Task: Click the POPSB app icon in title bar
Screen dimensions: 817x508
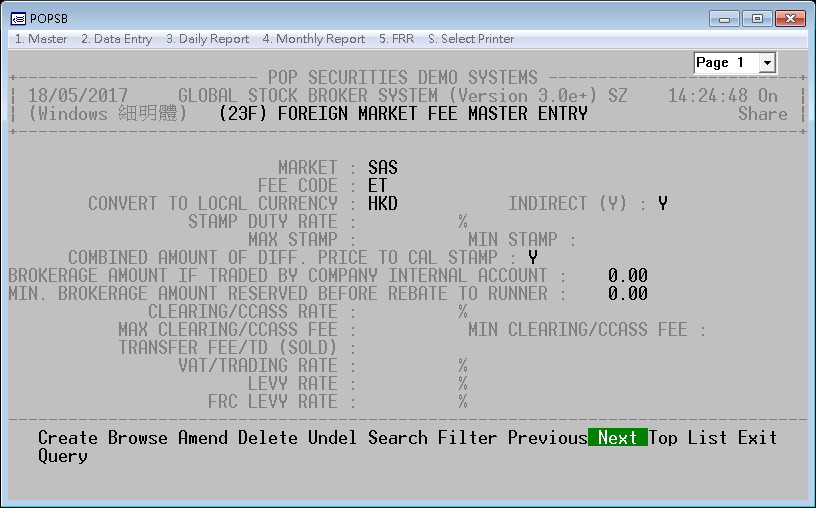Action: coord(18,19)
